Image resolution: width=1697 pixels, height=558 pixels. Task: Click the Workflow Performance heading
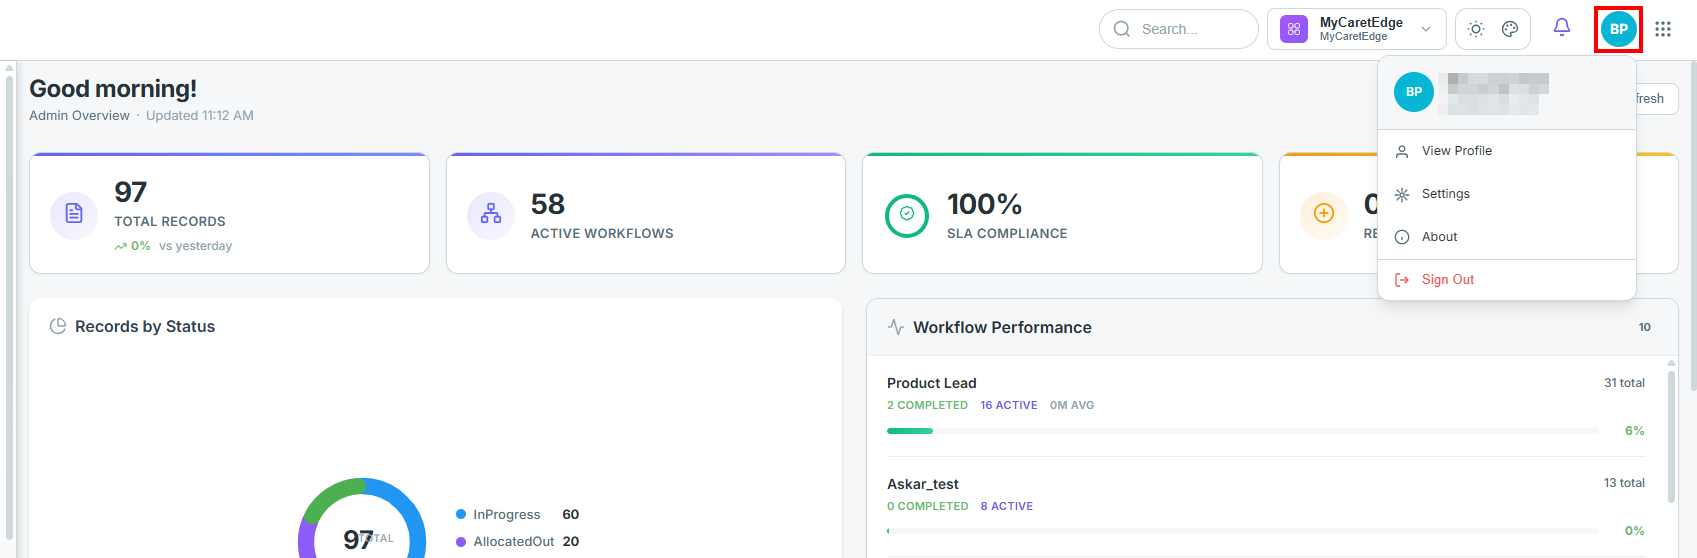[1002, 328]
